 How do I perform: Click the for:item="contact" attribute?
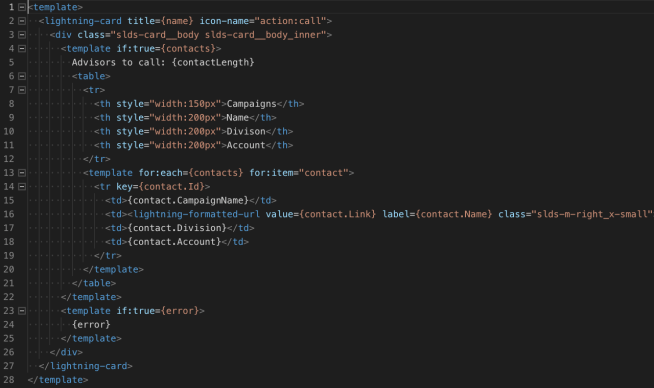coord(299,173)
